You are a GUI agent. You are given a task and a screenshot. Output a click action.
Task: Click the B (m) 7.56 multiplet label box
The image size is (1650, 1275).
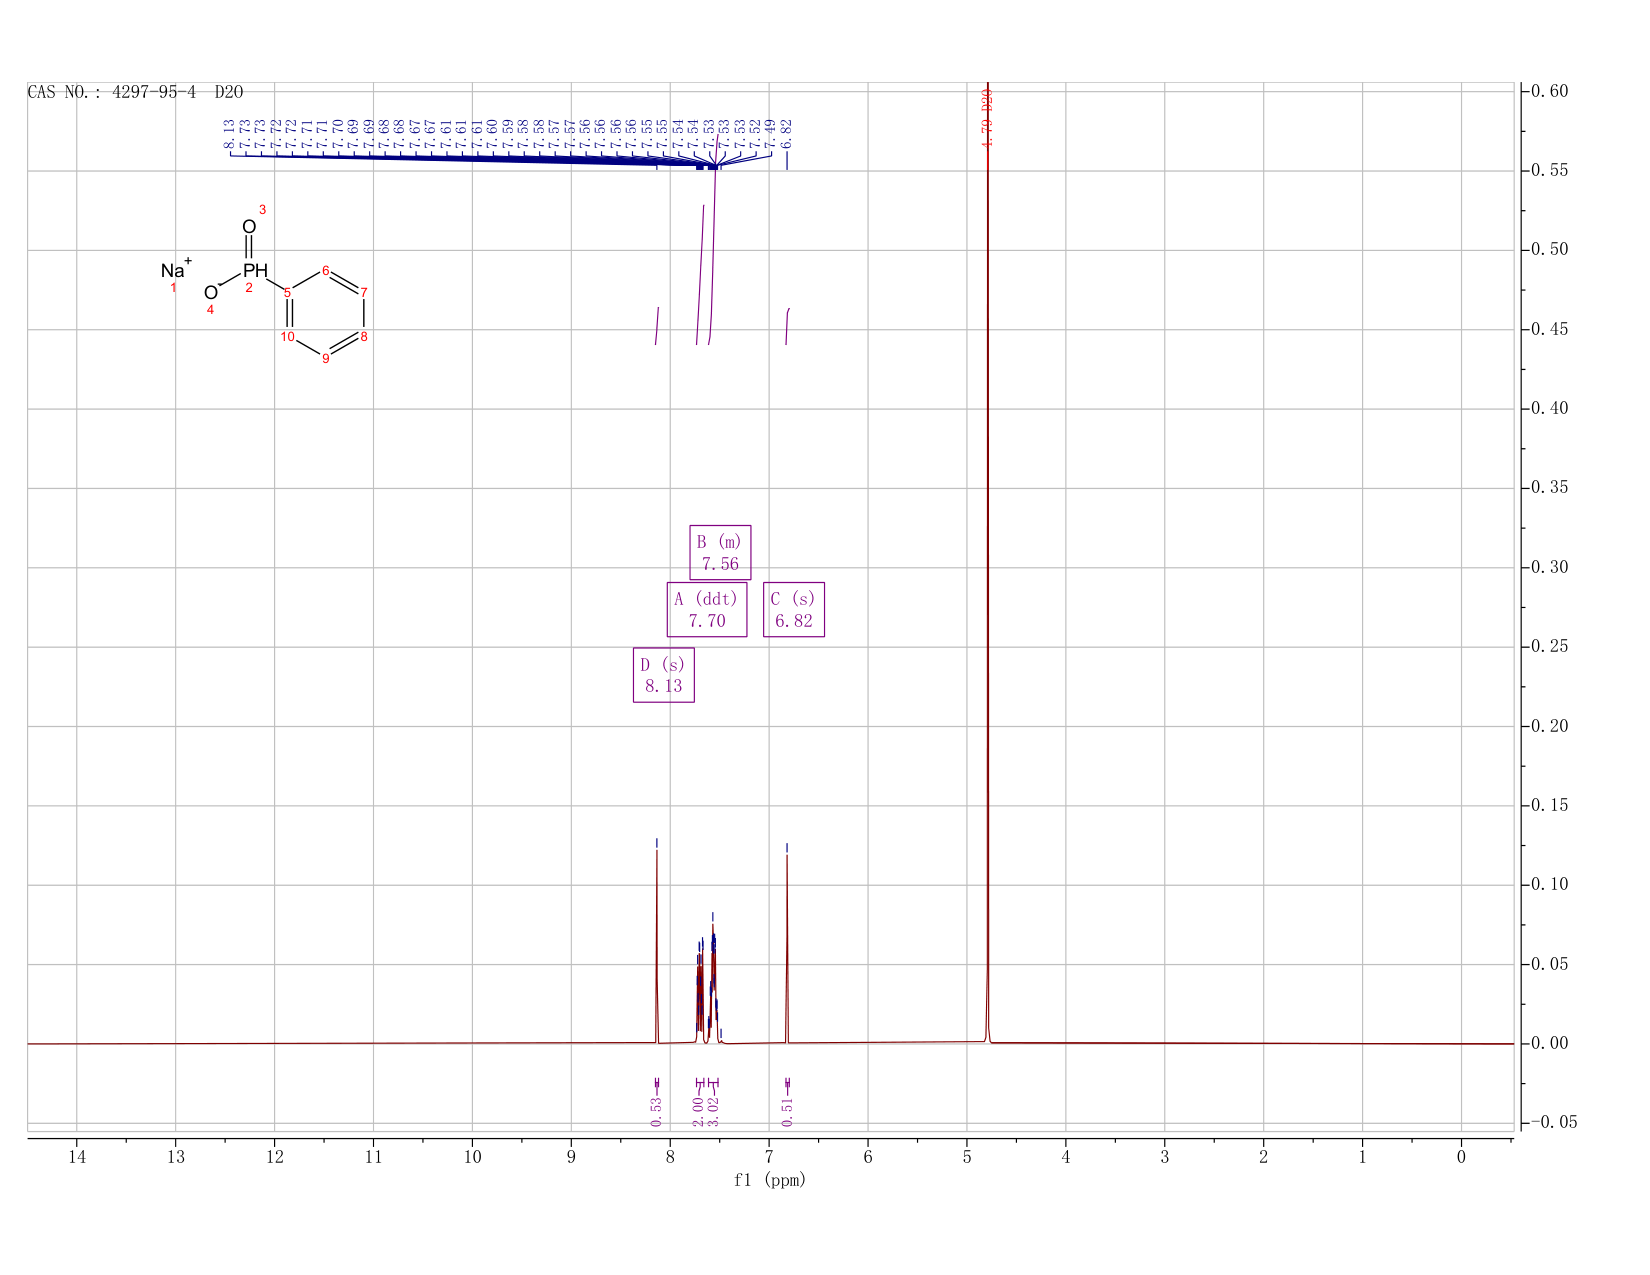coord(720,553)
